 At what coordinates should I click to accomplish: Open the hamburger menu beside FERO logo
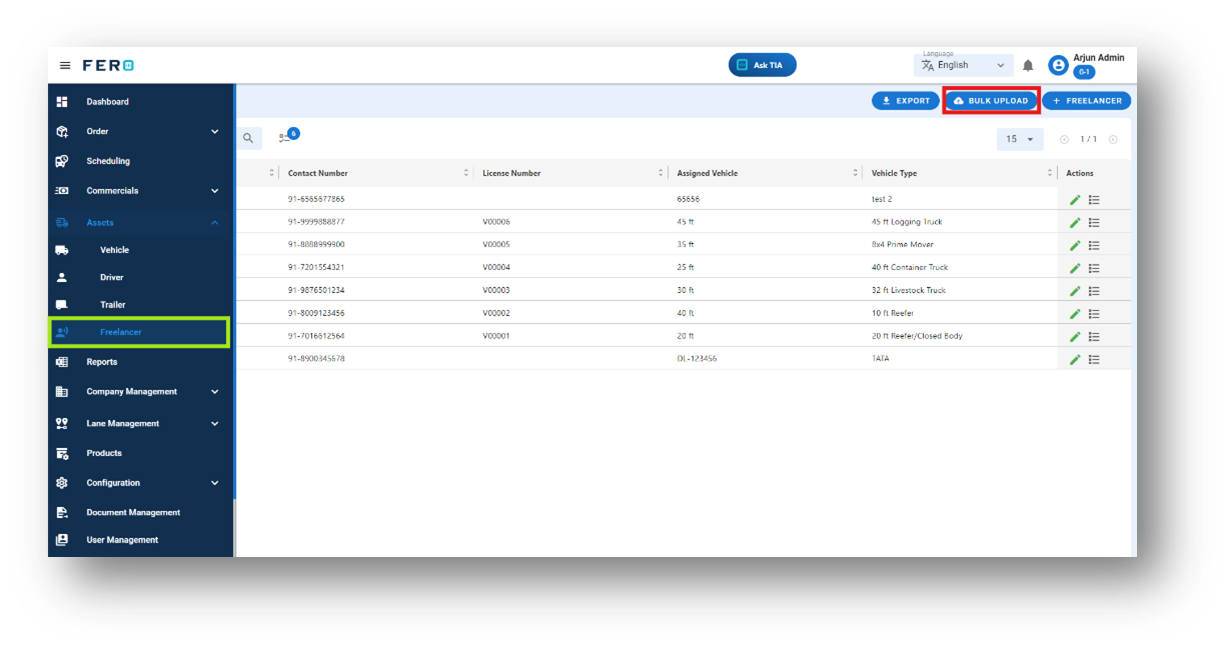pos(65,65)
